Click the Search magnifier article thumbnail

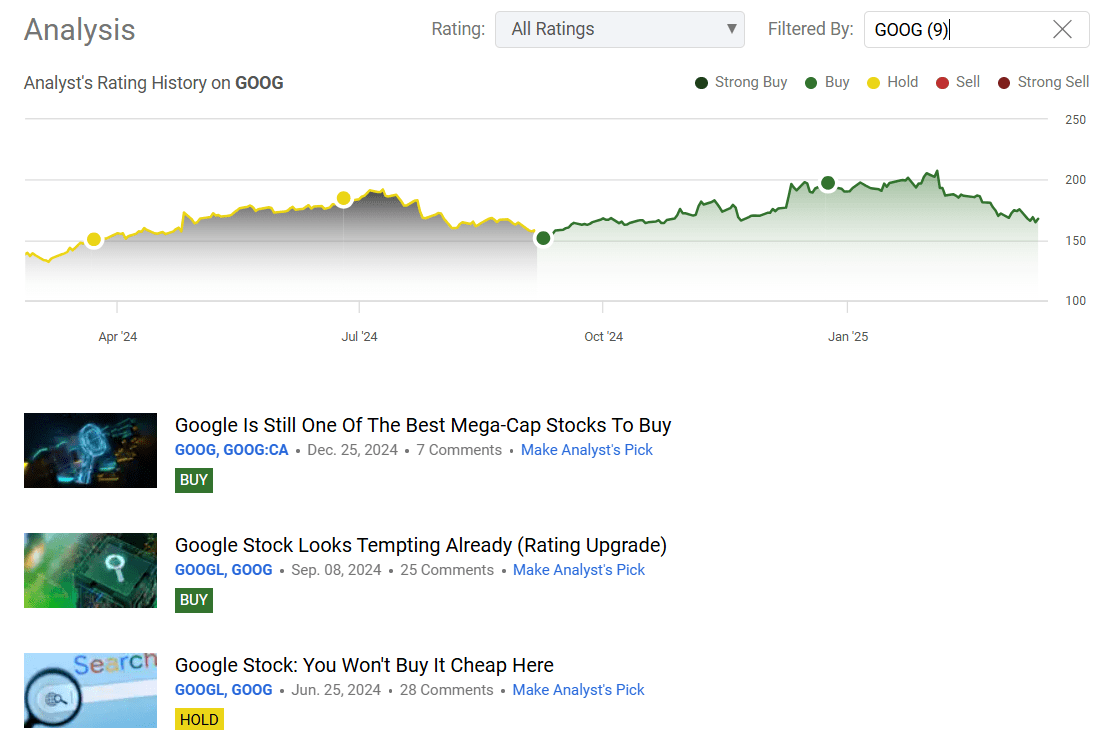[x=90, y=690]
